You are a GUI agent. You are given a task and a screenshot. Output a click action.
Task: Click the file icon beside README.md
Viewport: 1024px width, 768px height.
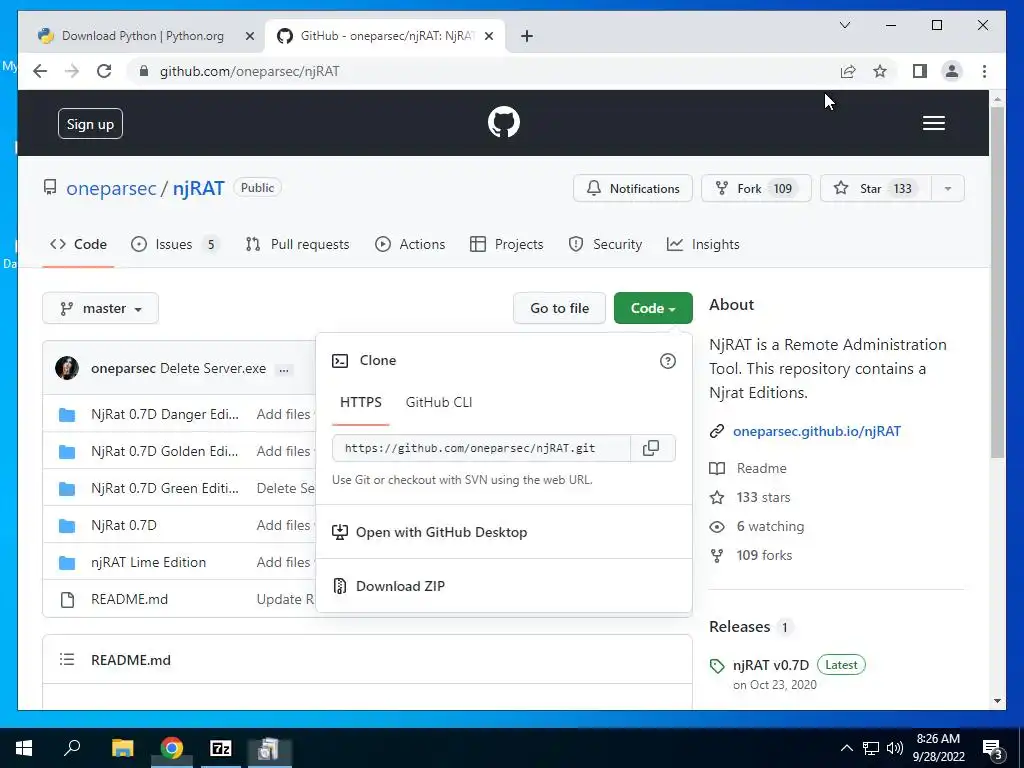click(67, 600)
